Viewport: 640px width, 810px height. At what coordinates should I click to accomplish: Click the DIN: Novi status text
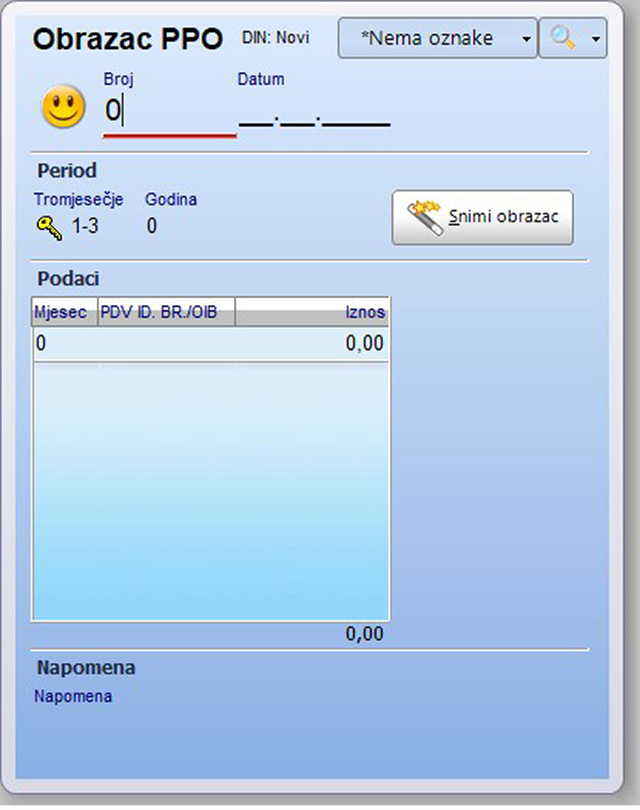tap(275, 38)
